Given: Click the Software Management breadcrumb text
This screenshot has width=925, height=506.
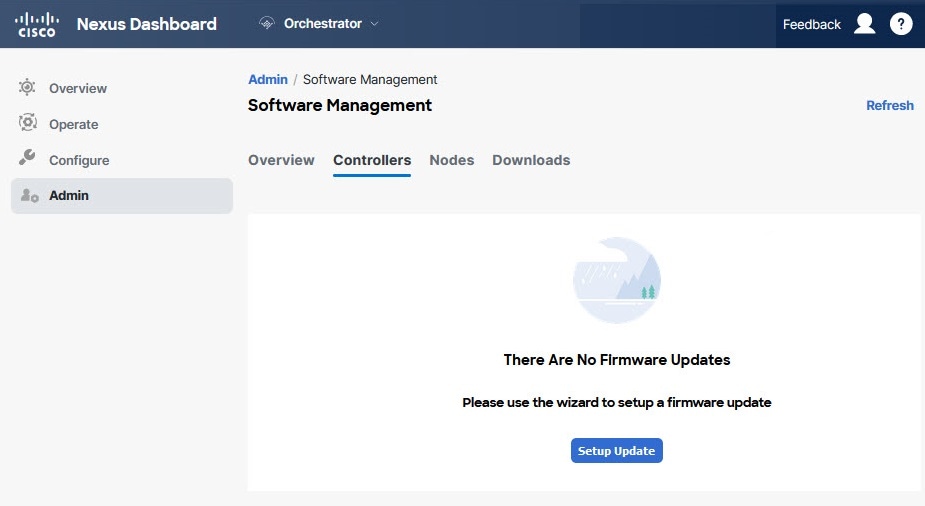Looking at the screenshot, I should point(370,80).
